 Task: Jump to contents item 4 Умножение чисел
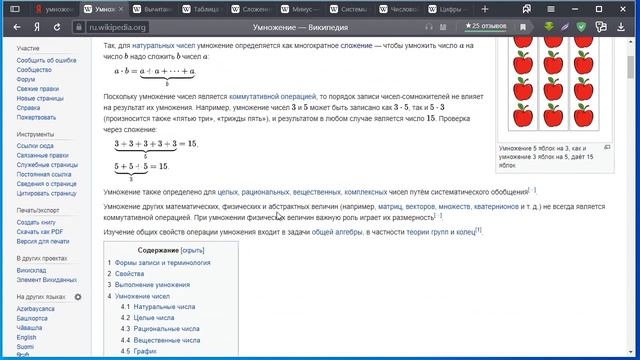(x=142, y=296)
